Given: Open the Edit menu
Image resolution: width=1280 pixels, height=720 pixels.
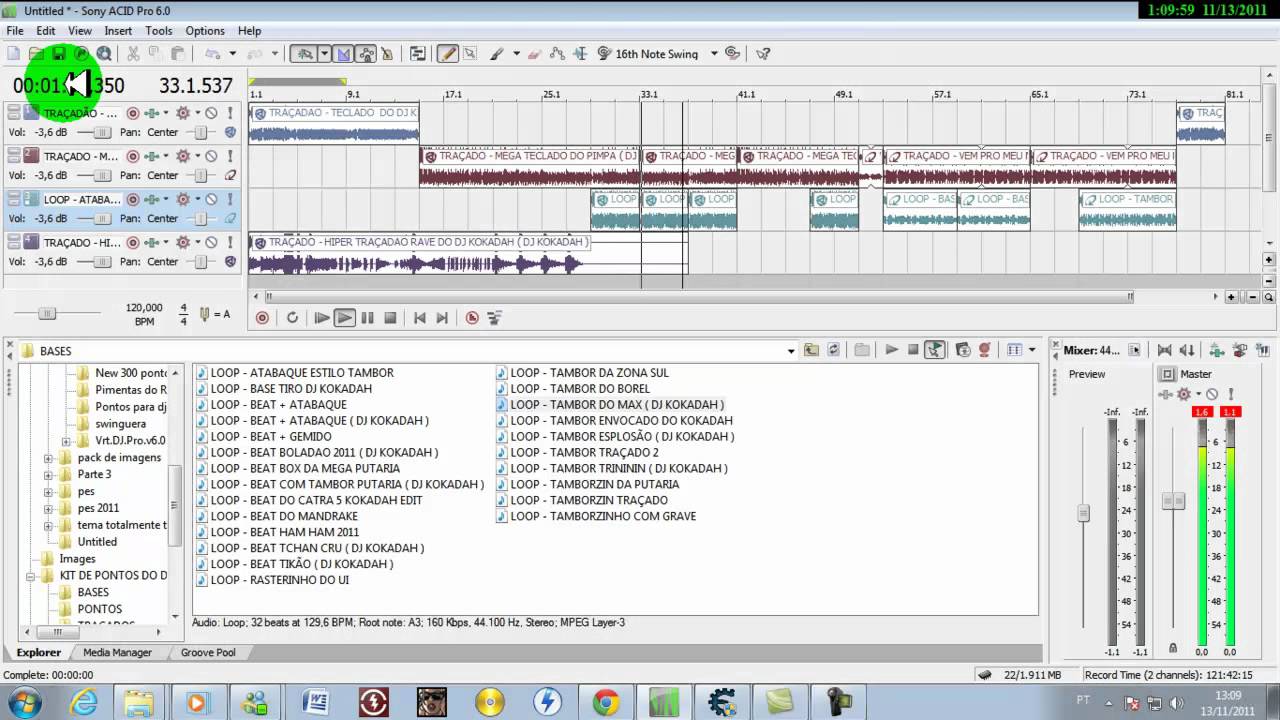Looking at the screenshot, I should (46, 31).
